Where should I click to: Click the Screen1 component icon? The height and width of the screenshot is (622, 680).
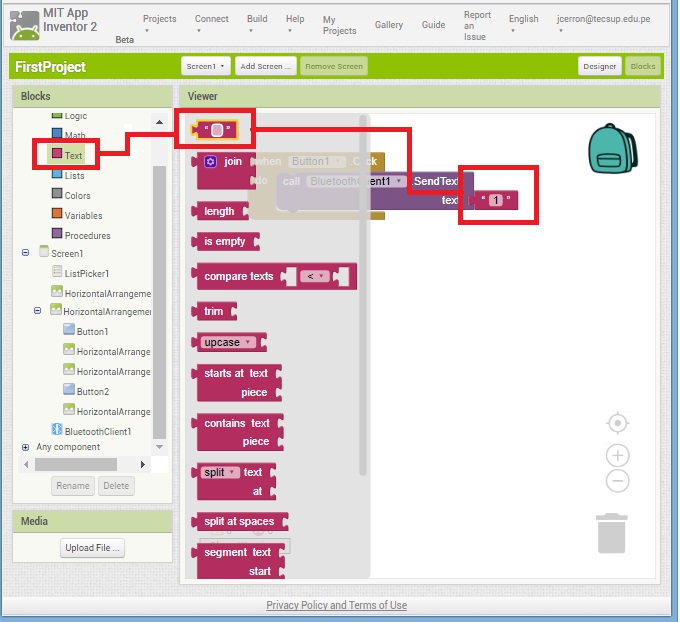[x=44, y=251]
